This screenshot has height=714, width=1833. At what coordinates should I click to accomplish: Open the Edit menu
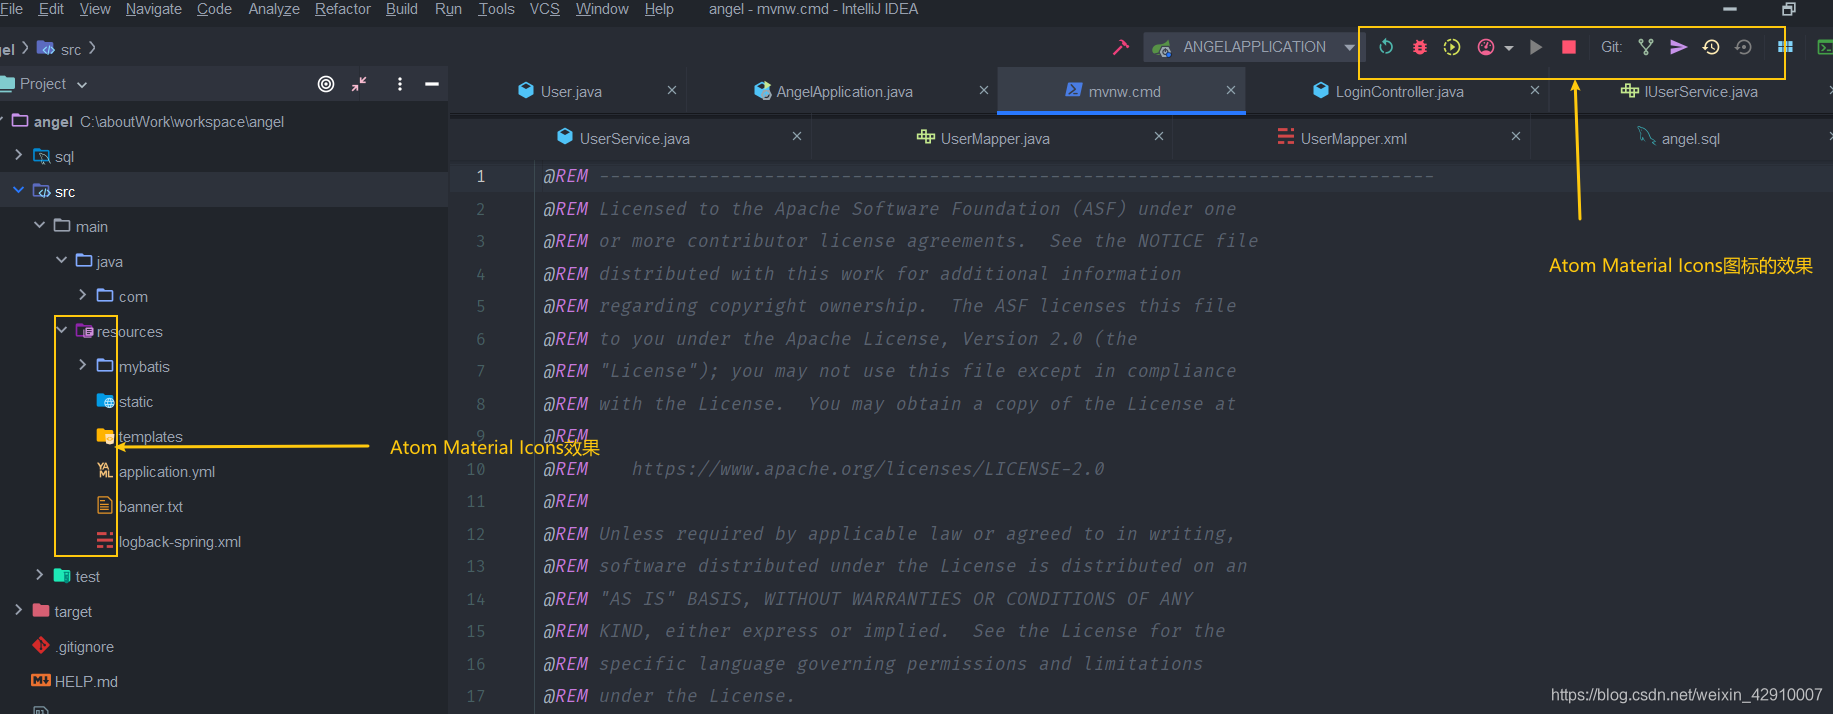51,9
